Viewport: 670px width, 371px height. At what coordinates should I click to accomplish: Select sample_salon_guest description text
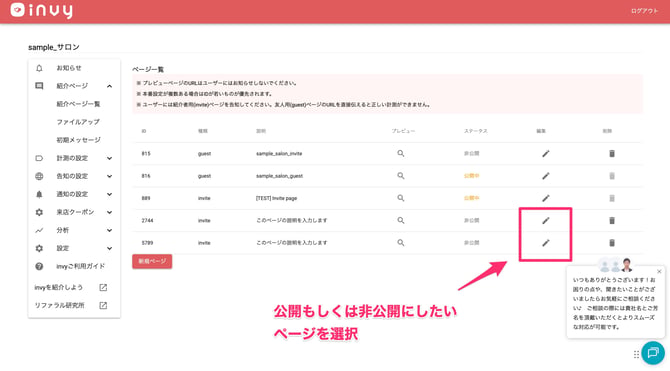pos(279,176)
